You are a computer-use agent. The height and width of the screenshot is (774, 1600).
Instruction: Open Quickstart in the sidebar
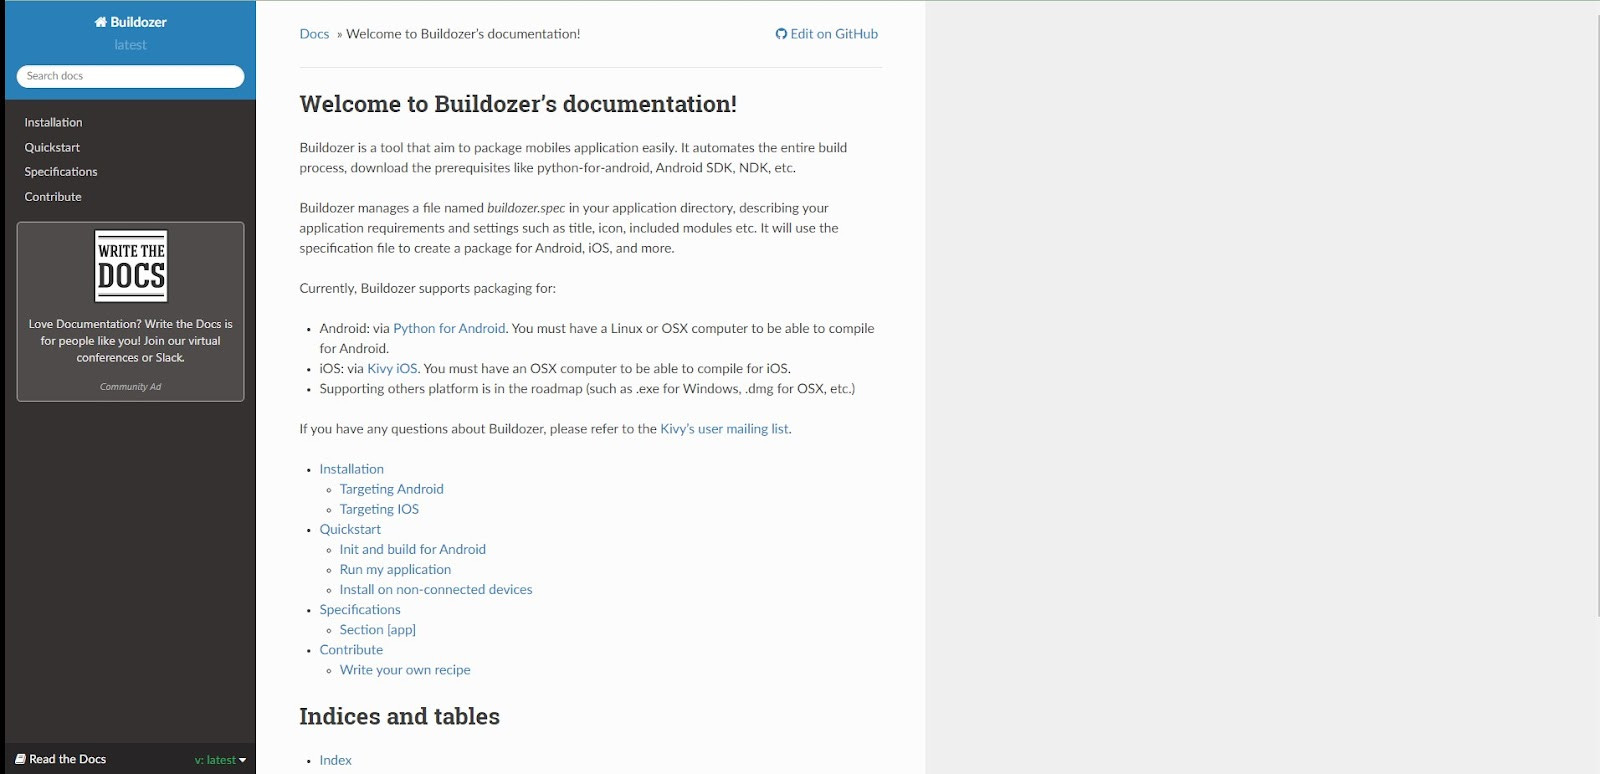point(52,147)
